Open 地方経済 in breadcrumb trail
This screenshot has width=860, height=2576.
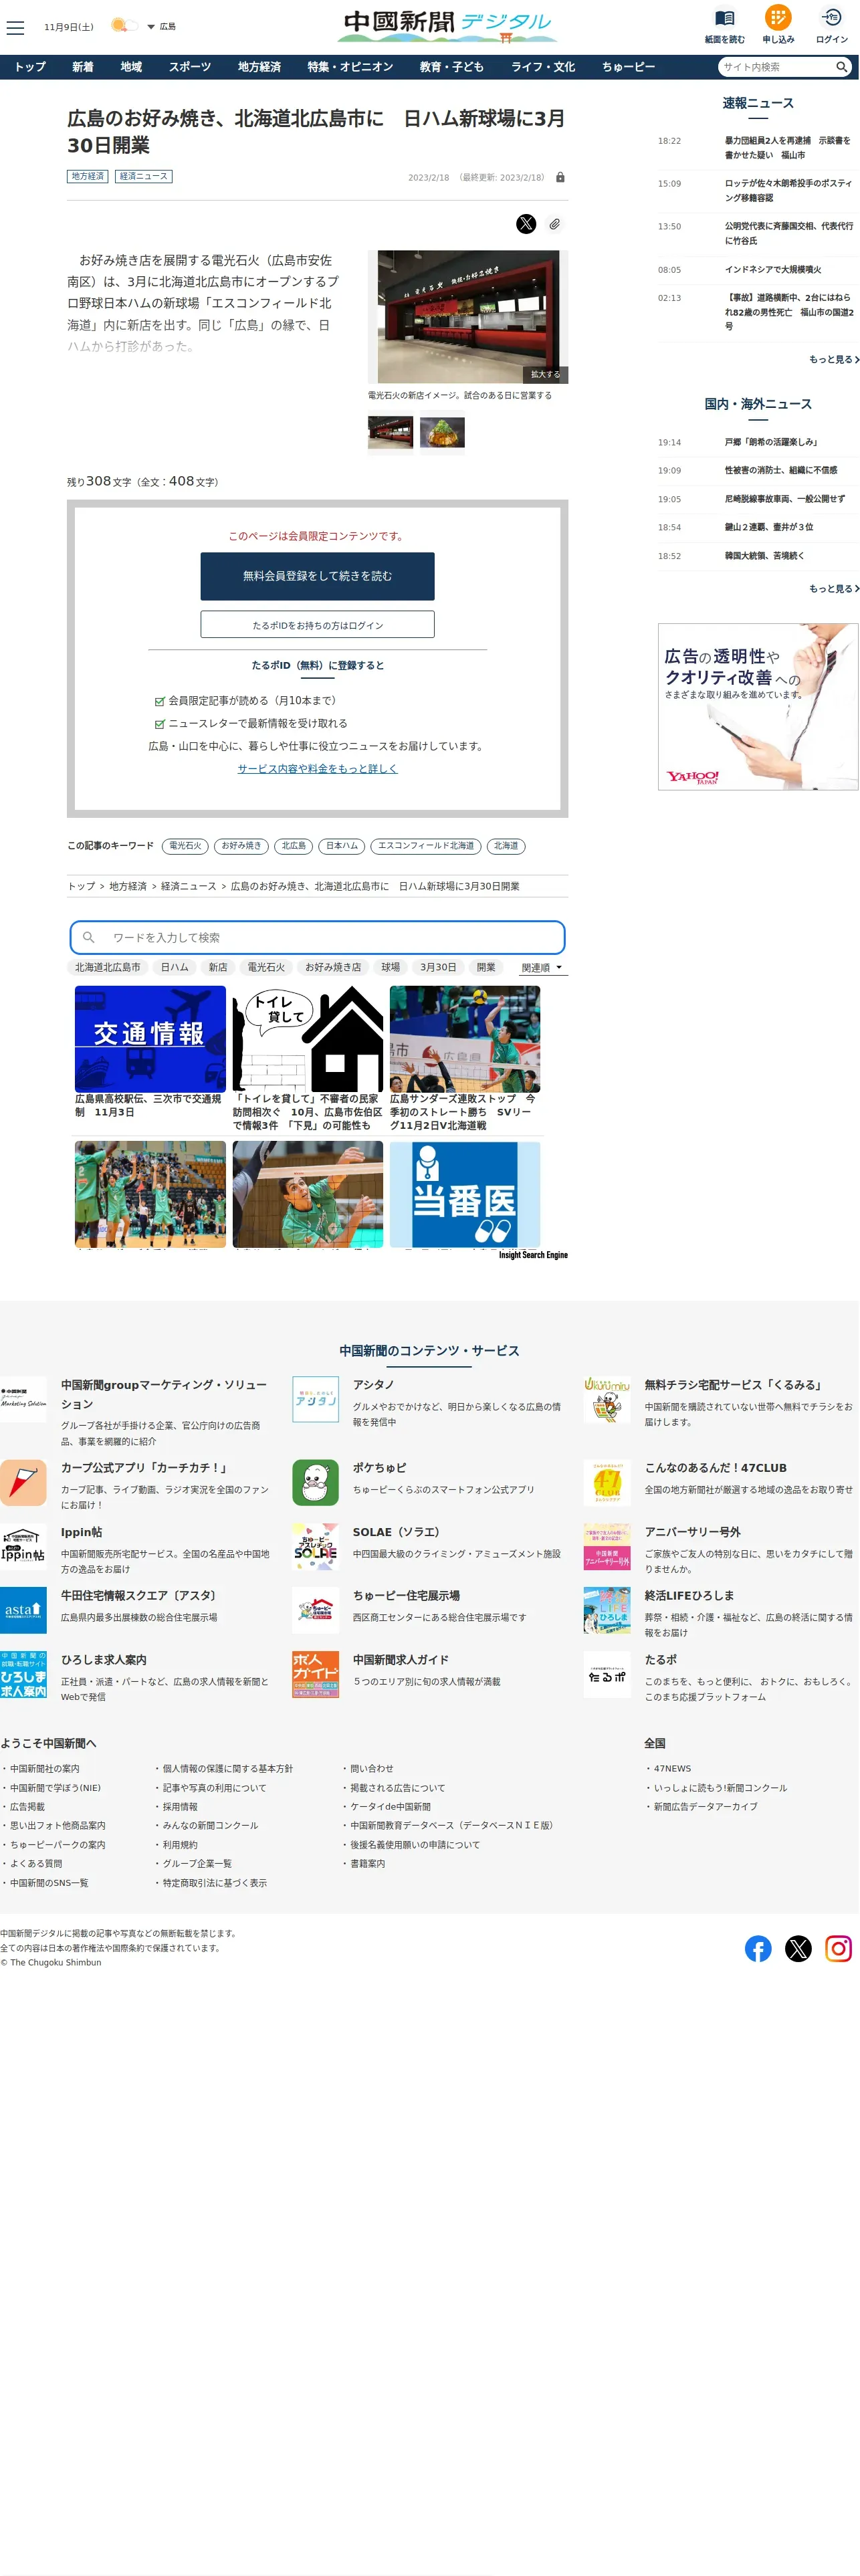128,886
